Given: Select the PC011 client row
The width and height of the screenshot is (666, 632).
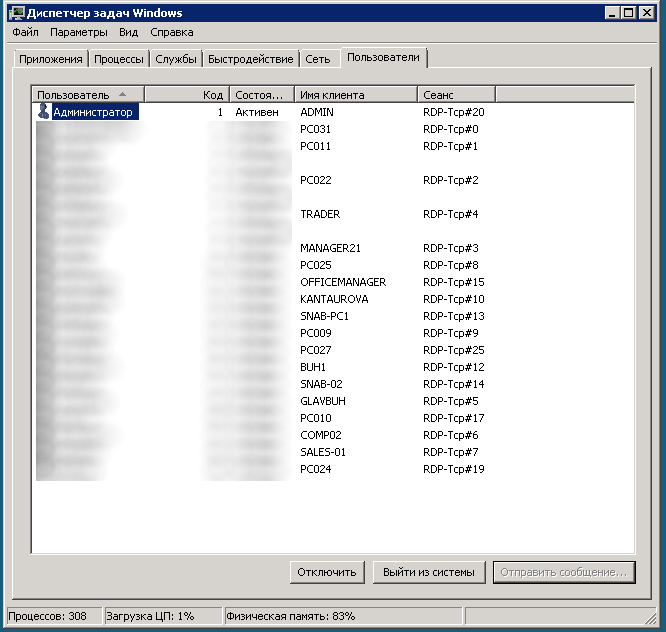Looking at the screenshot, I should (315, 146).
